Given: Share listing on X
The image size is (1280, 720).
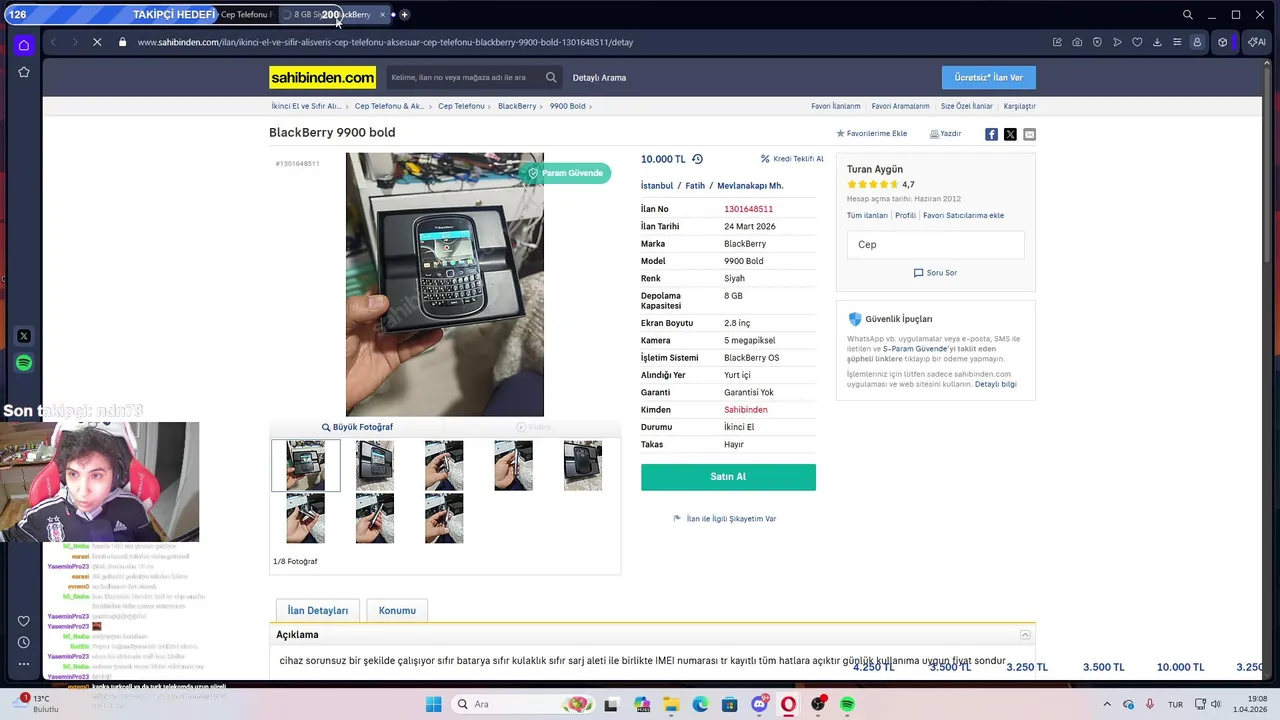Looking at the screenshot, I should point(1010,134).
